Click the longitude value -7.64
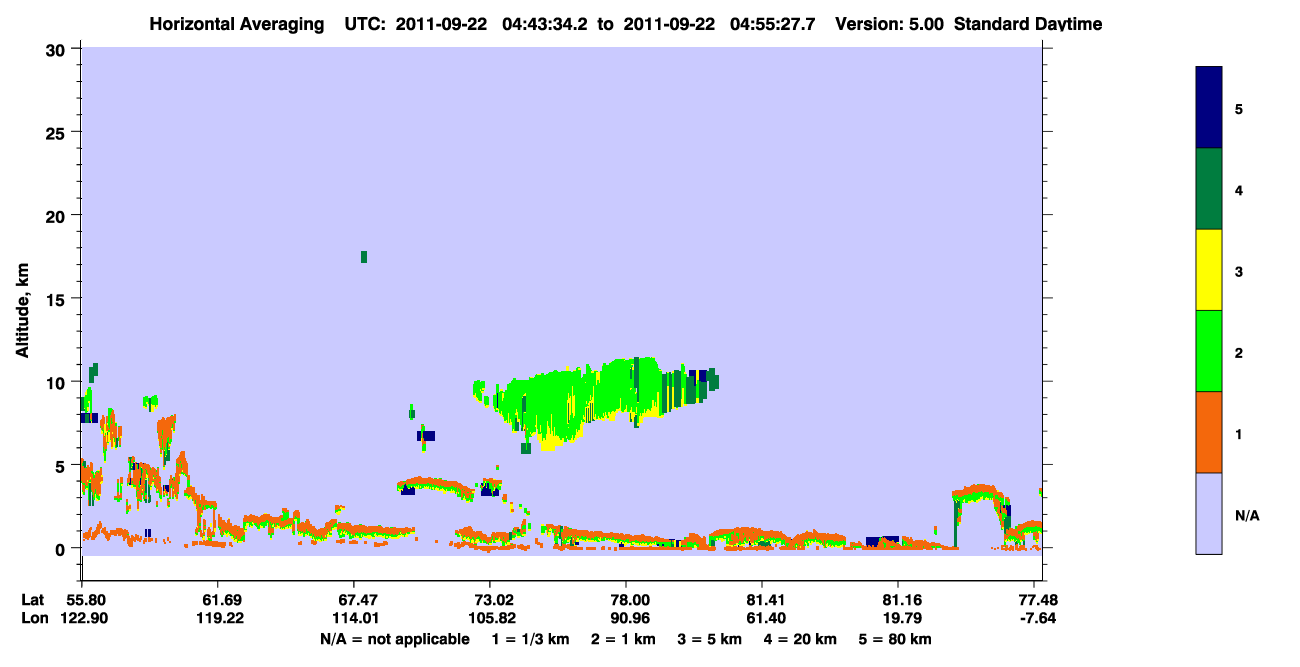The image size is (1300, 667). 1036,618
